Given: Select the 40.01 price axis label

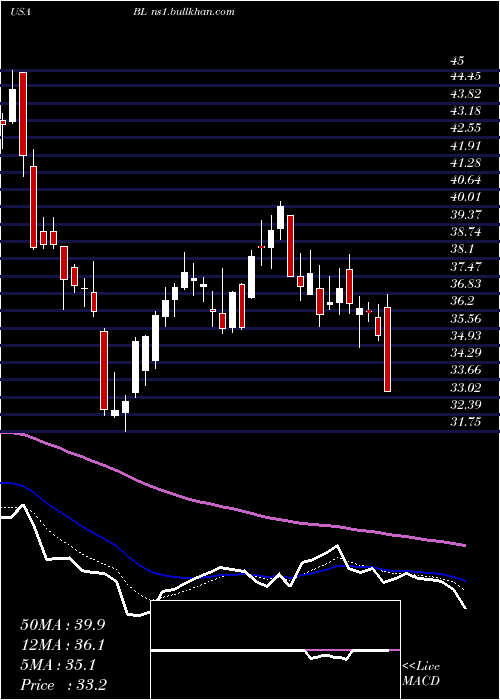Looking at the screenshot, I should tap(466, 197).
